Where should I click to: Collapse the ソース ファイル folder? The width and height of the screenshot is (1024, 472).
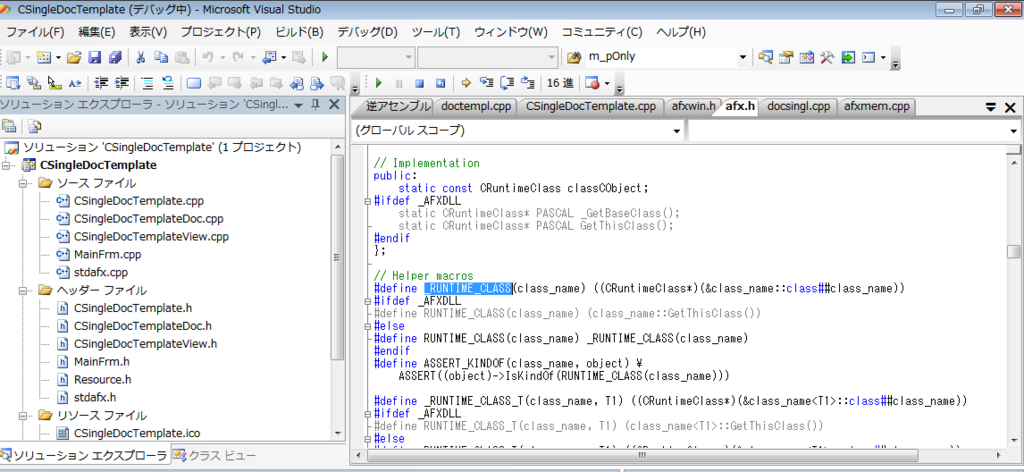25,183
